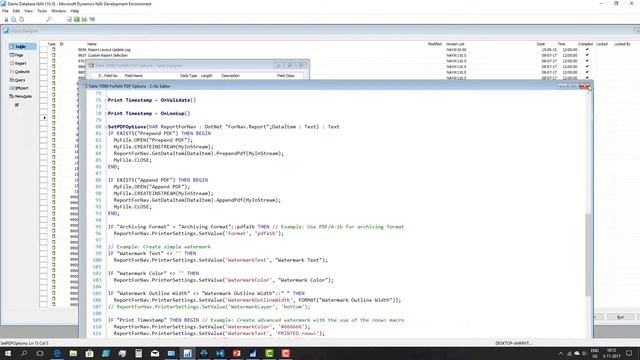Click the Locked By column header
This screenshot has width=640, height=360.
point(622,44)
